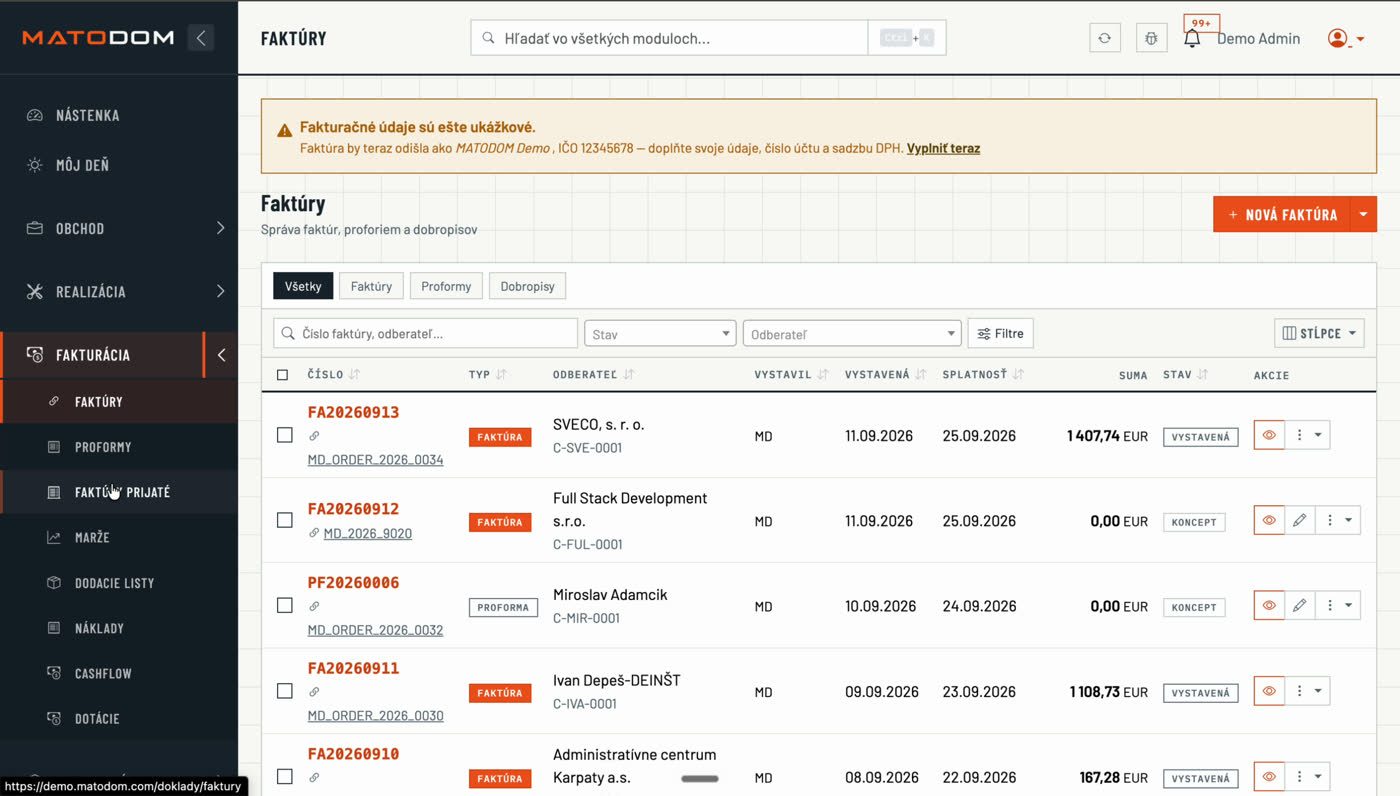The width and height of the screenshot is (1400, 796).
Task: View invoice FA20260913 with the eye icon
Action: coord(1269,435)
